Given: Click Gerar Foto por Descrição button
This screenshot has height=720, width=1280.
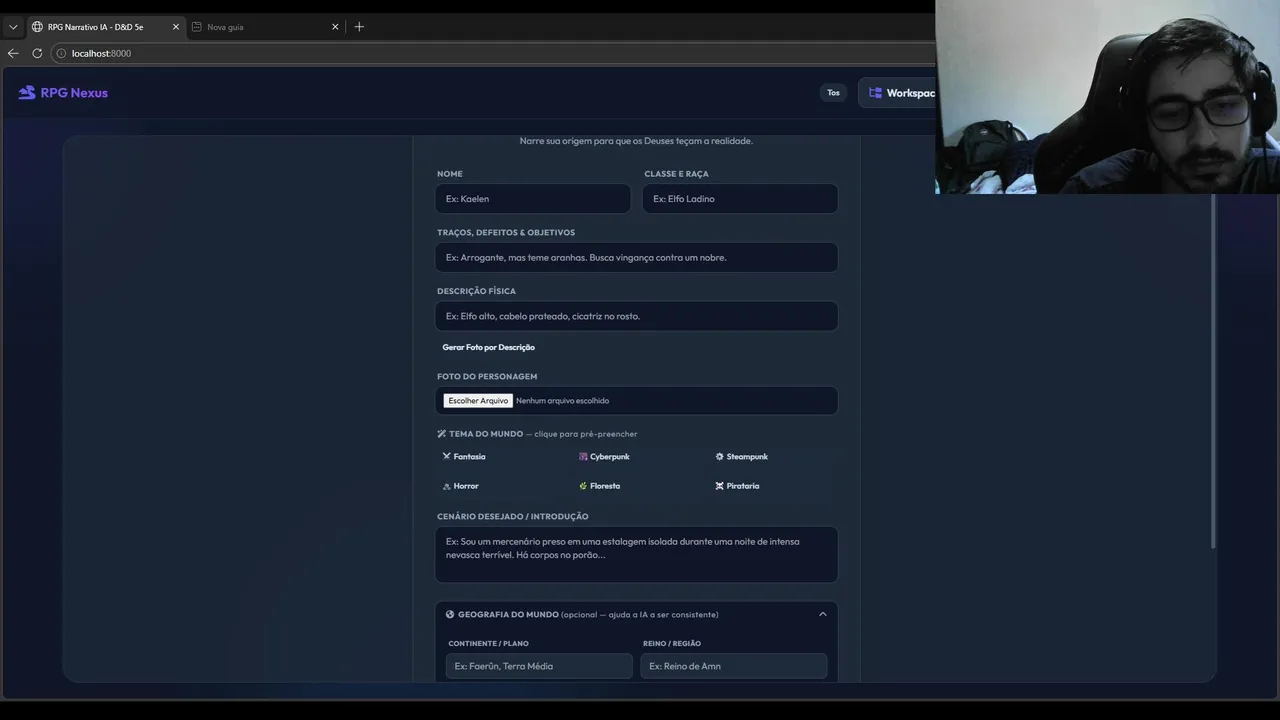Looking at the screenshot, I should 489,347.
